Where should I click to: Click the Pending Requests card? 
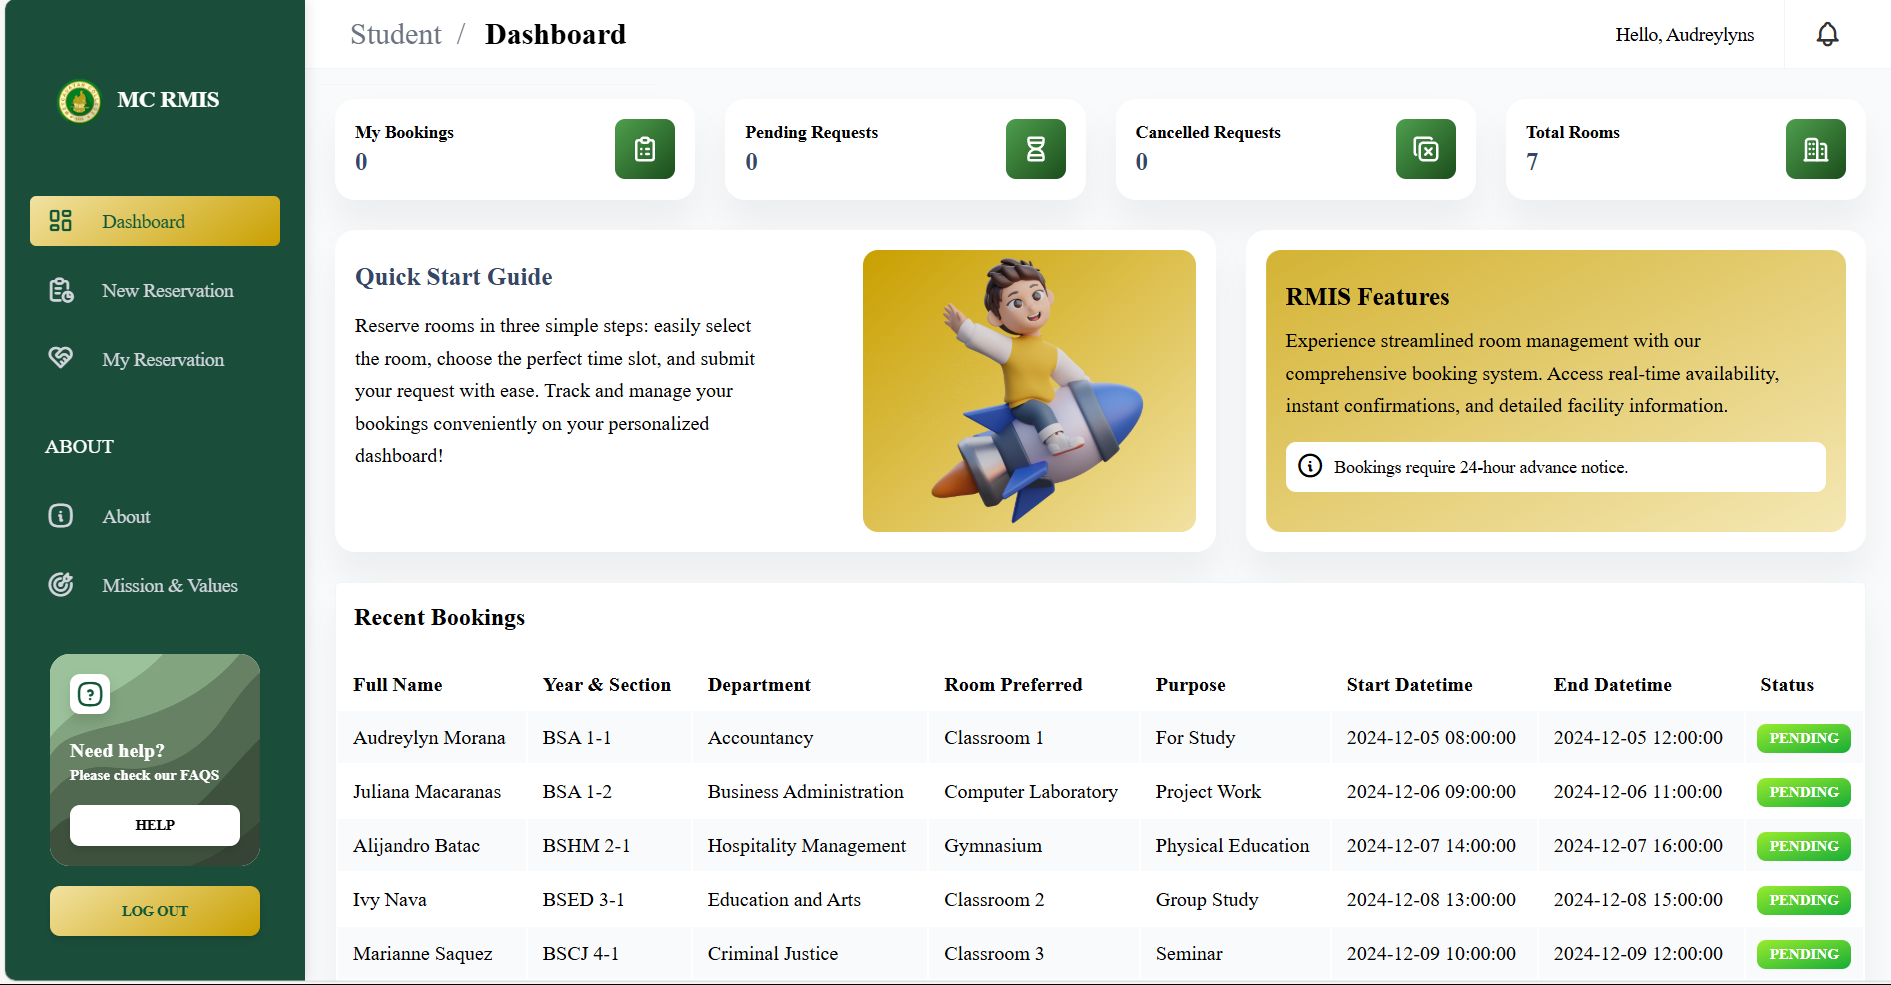(x=905, y=149)
